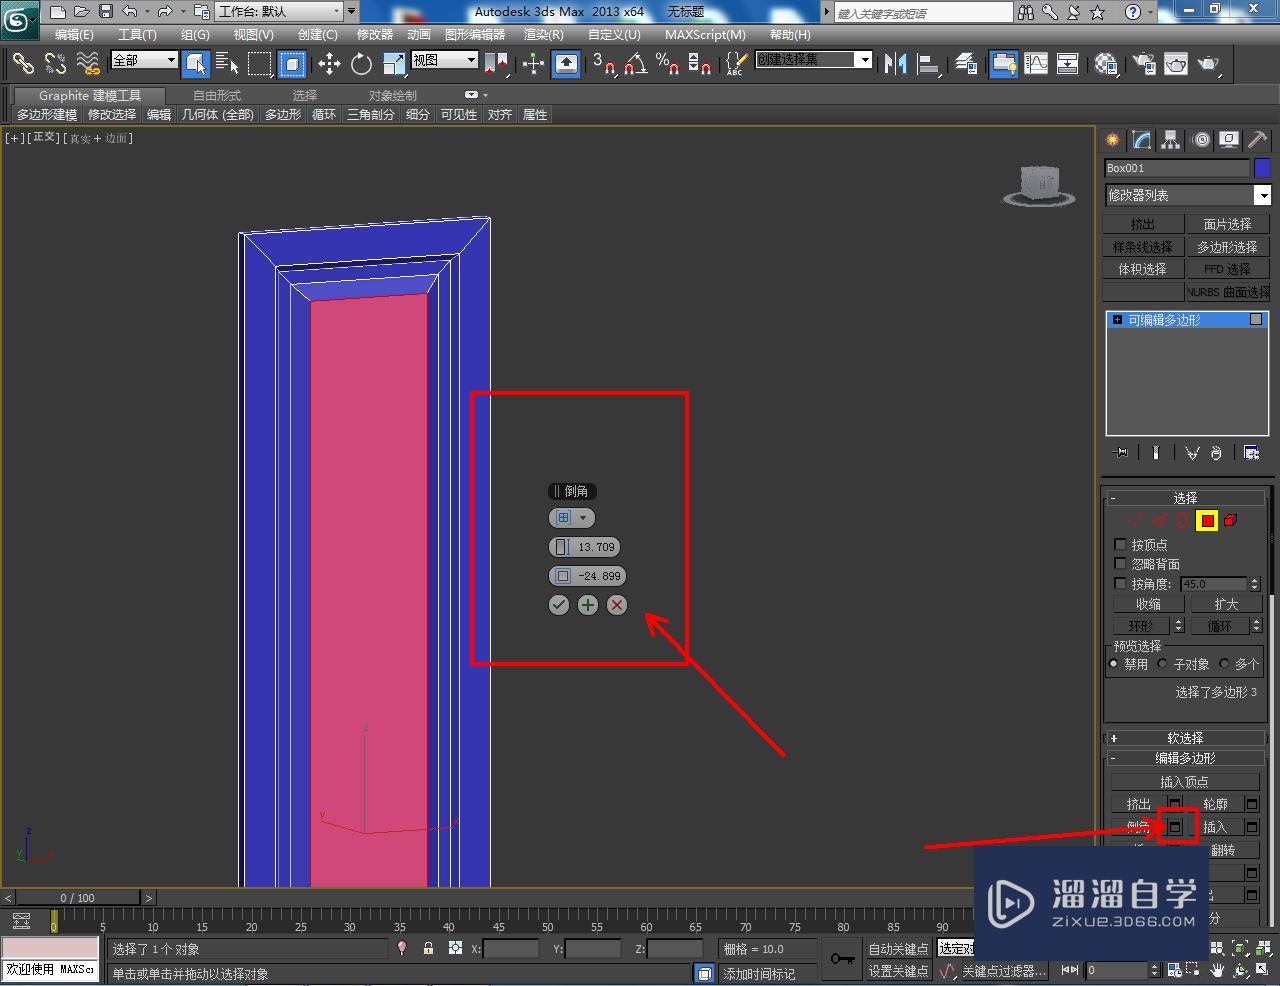The image size is (1280, 986).
Task: Open the 视图 reference coordinate dropdown
Action: [x=444, y=60]
